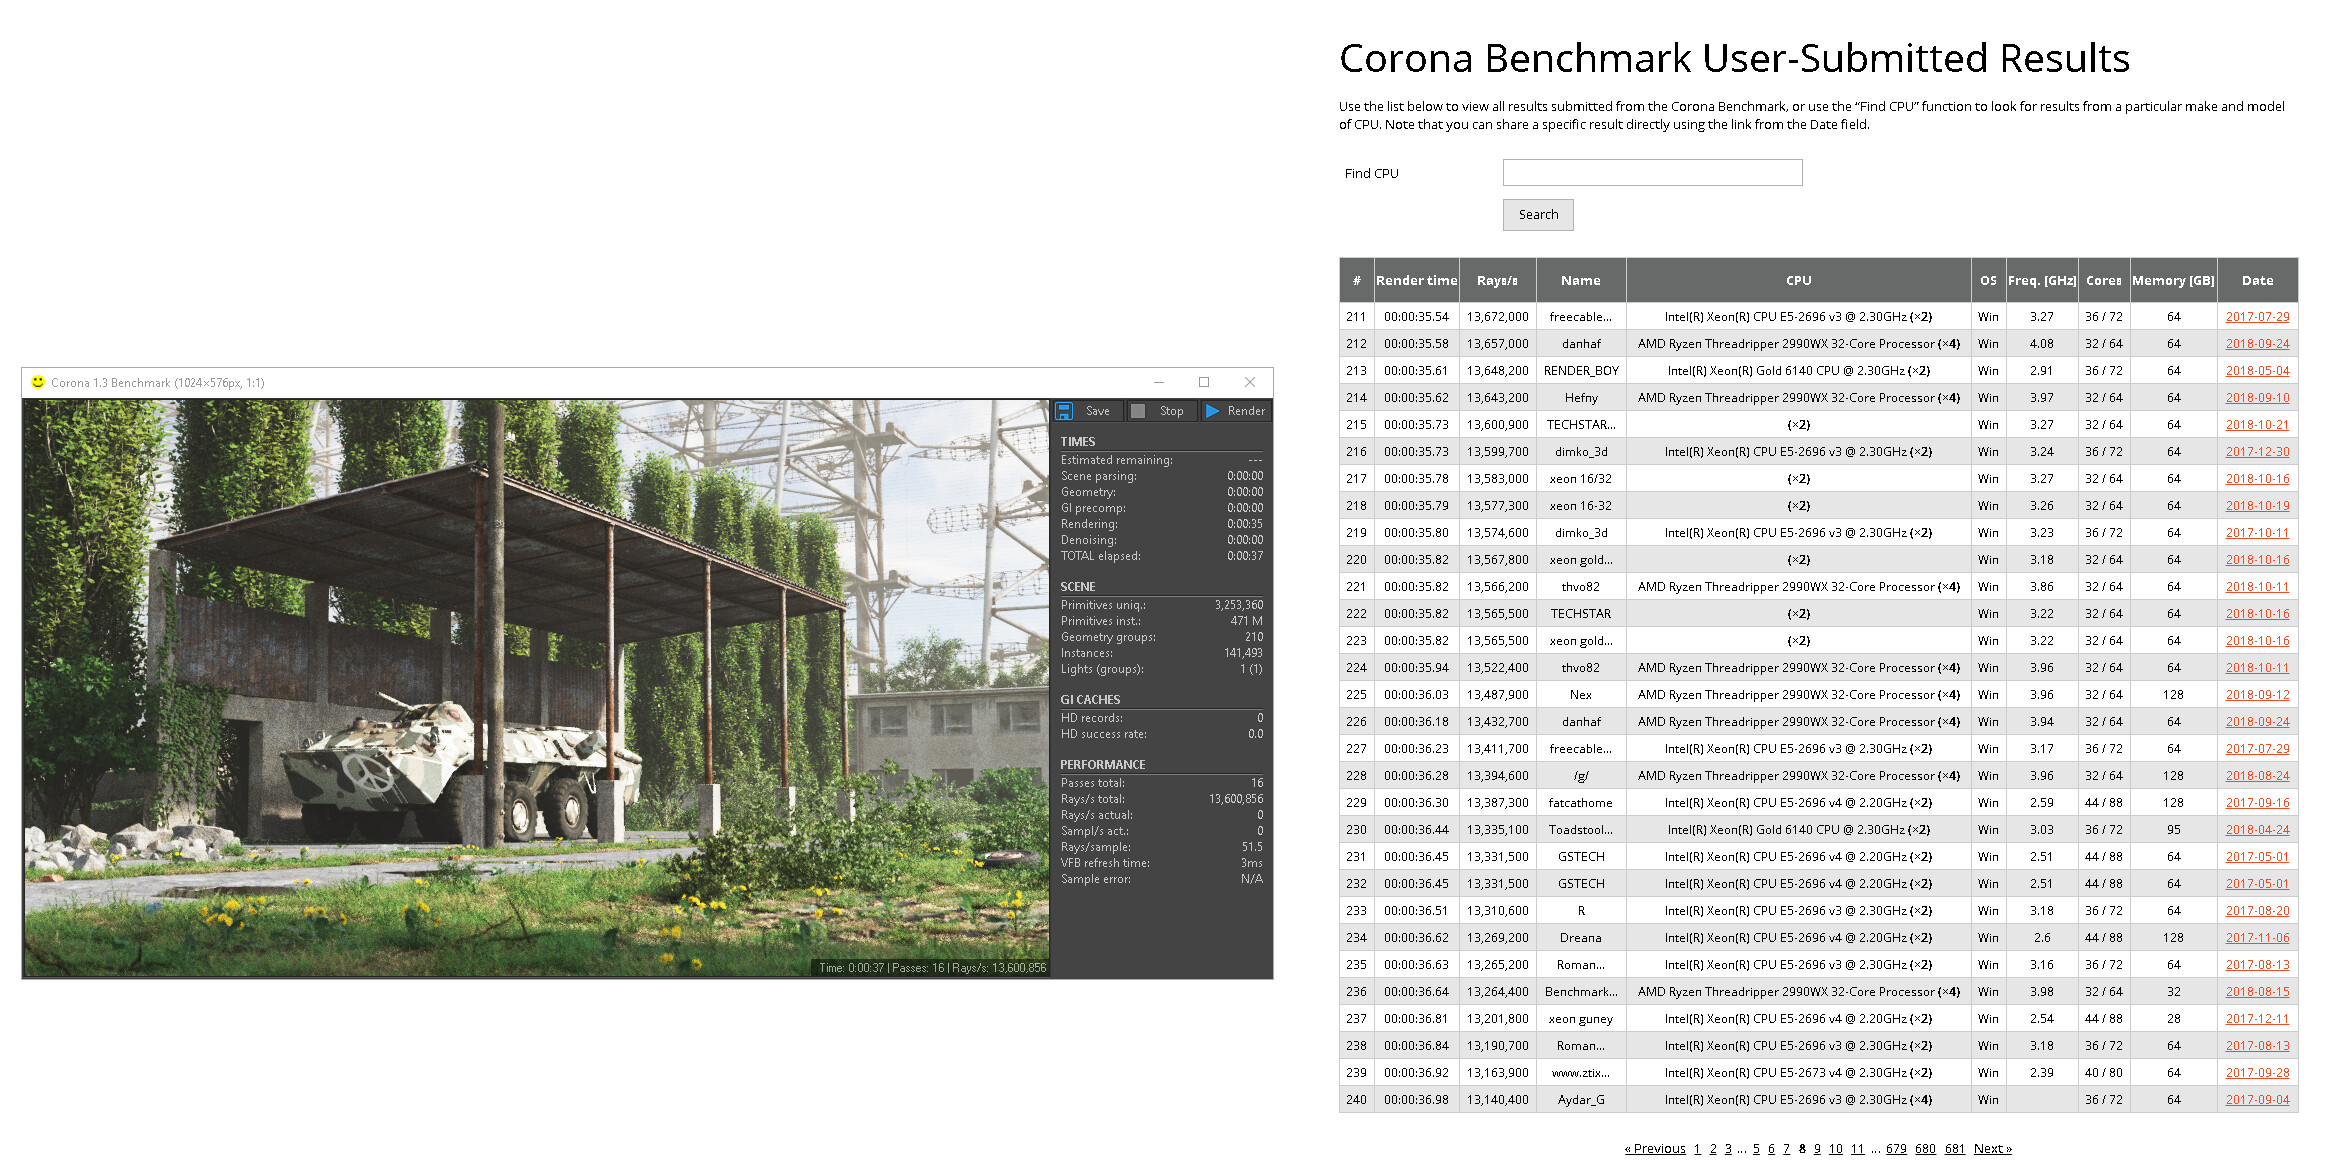Open date link 2017-12-30 in row 216

coord(2257,451)
